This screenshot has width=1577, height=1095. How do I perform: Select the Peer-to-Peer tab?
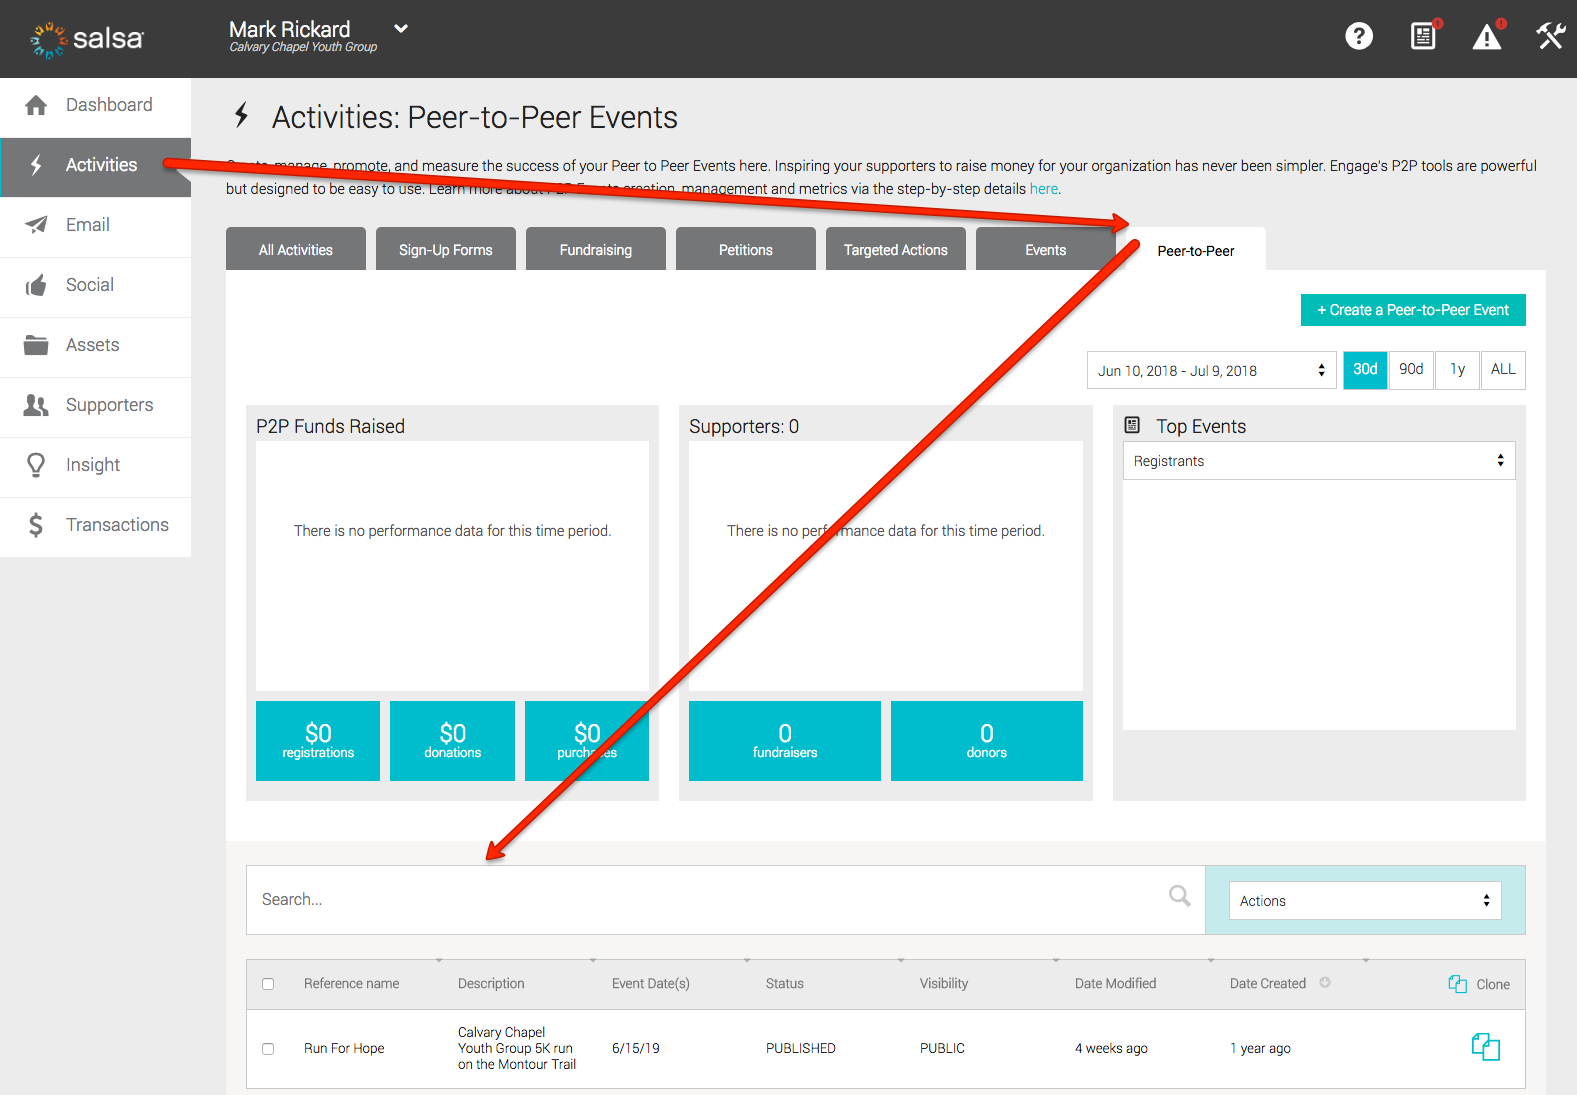(x=1196, y=250)
